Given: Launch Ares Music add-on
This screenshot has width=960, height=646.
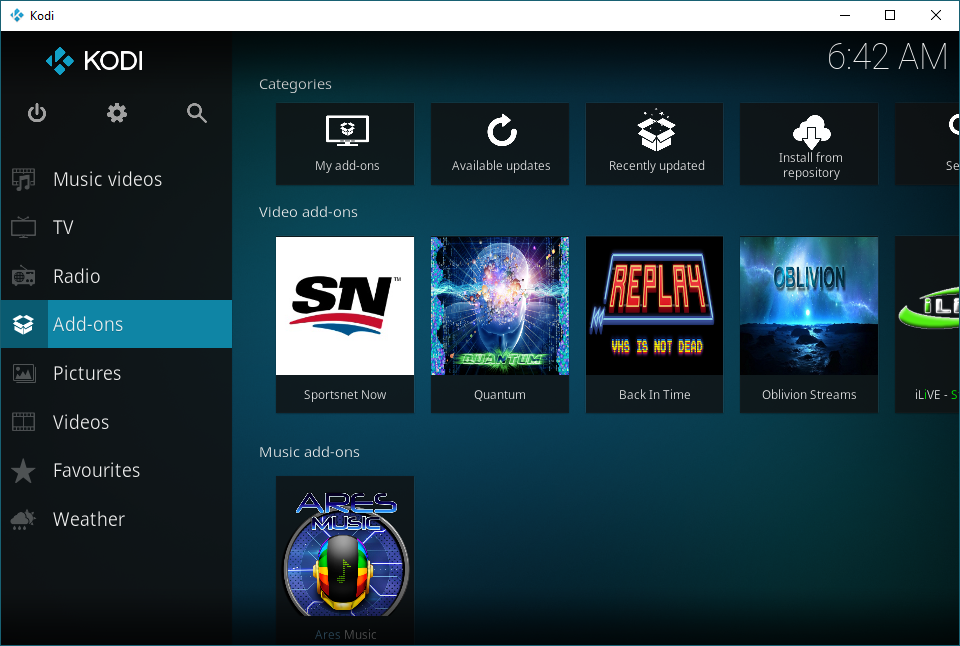Looking at the screenshot, I should 345,560.
